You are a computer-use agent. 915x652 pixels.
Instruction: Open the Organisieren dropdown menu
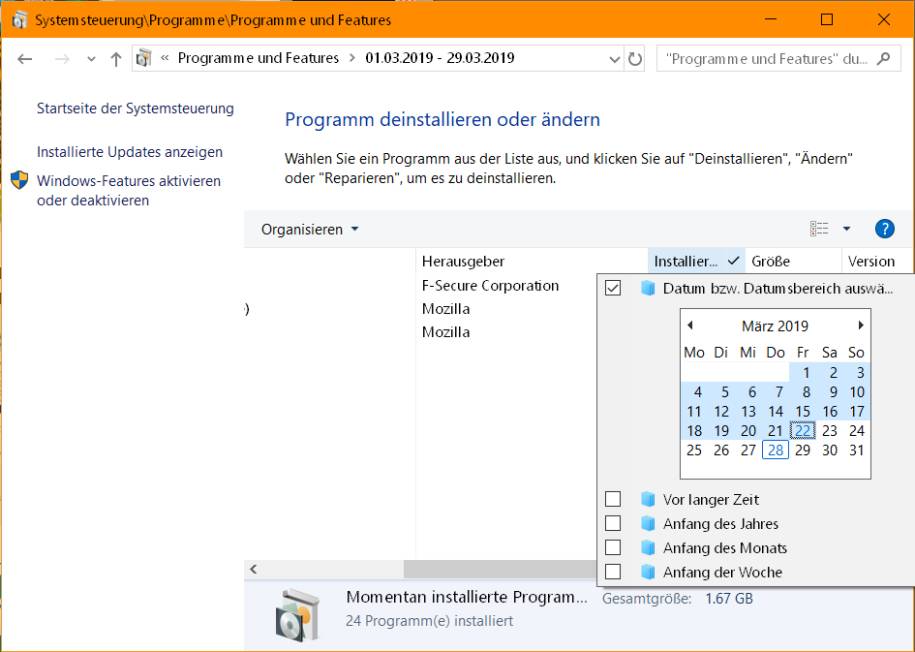(309, 229)
